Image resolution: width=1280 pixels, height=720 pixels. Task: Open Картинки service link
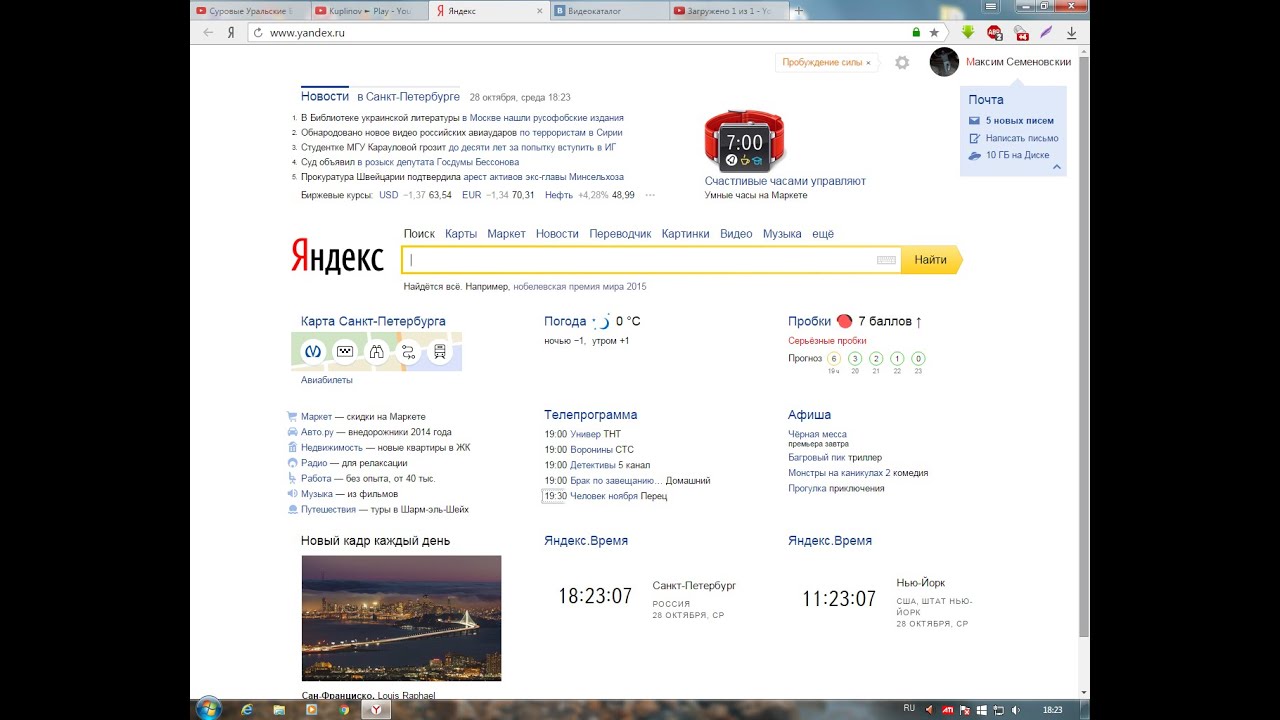[686, 234]
